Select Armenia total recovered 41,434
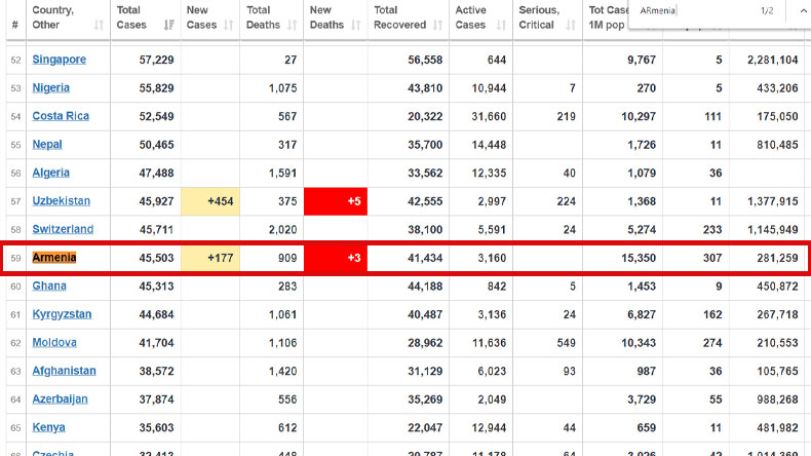The image size is (811, 456). click(x=425, y=257)
